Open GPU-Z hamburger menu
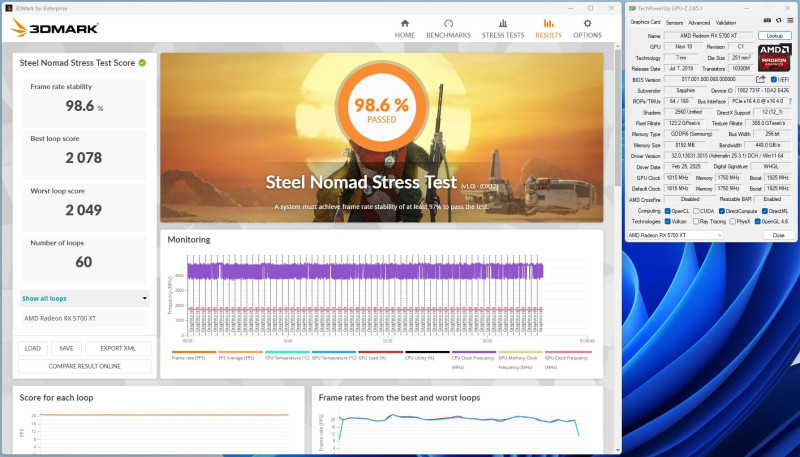The height and width of the screenshot is (457, 800). pos(790,21)
